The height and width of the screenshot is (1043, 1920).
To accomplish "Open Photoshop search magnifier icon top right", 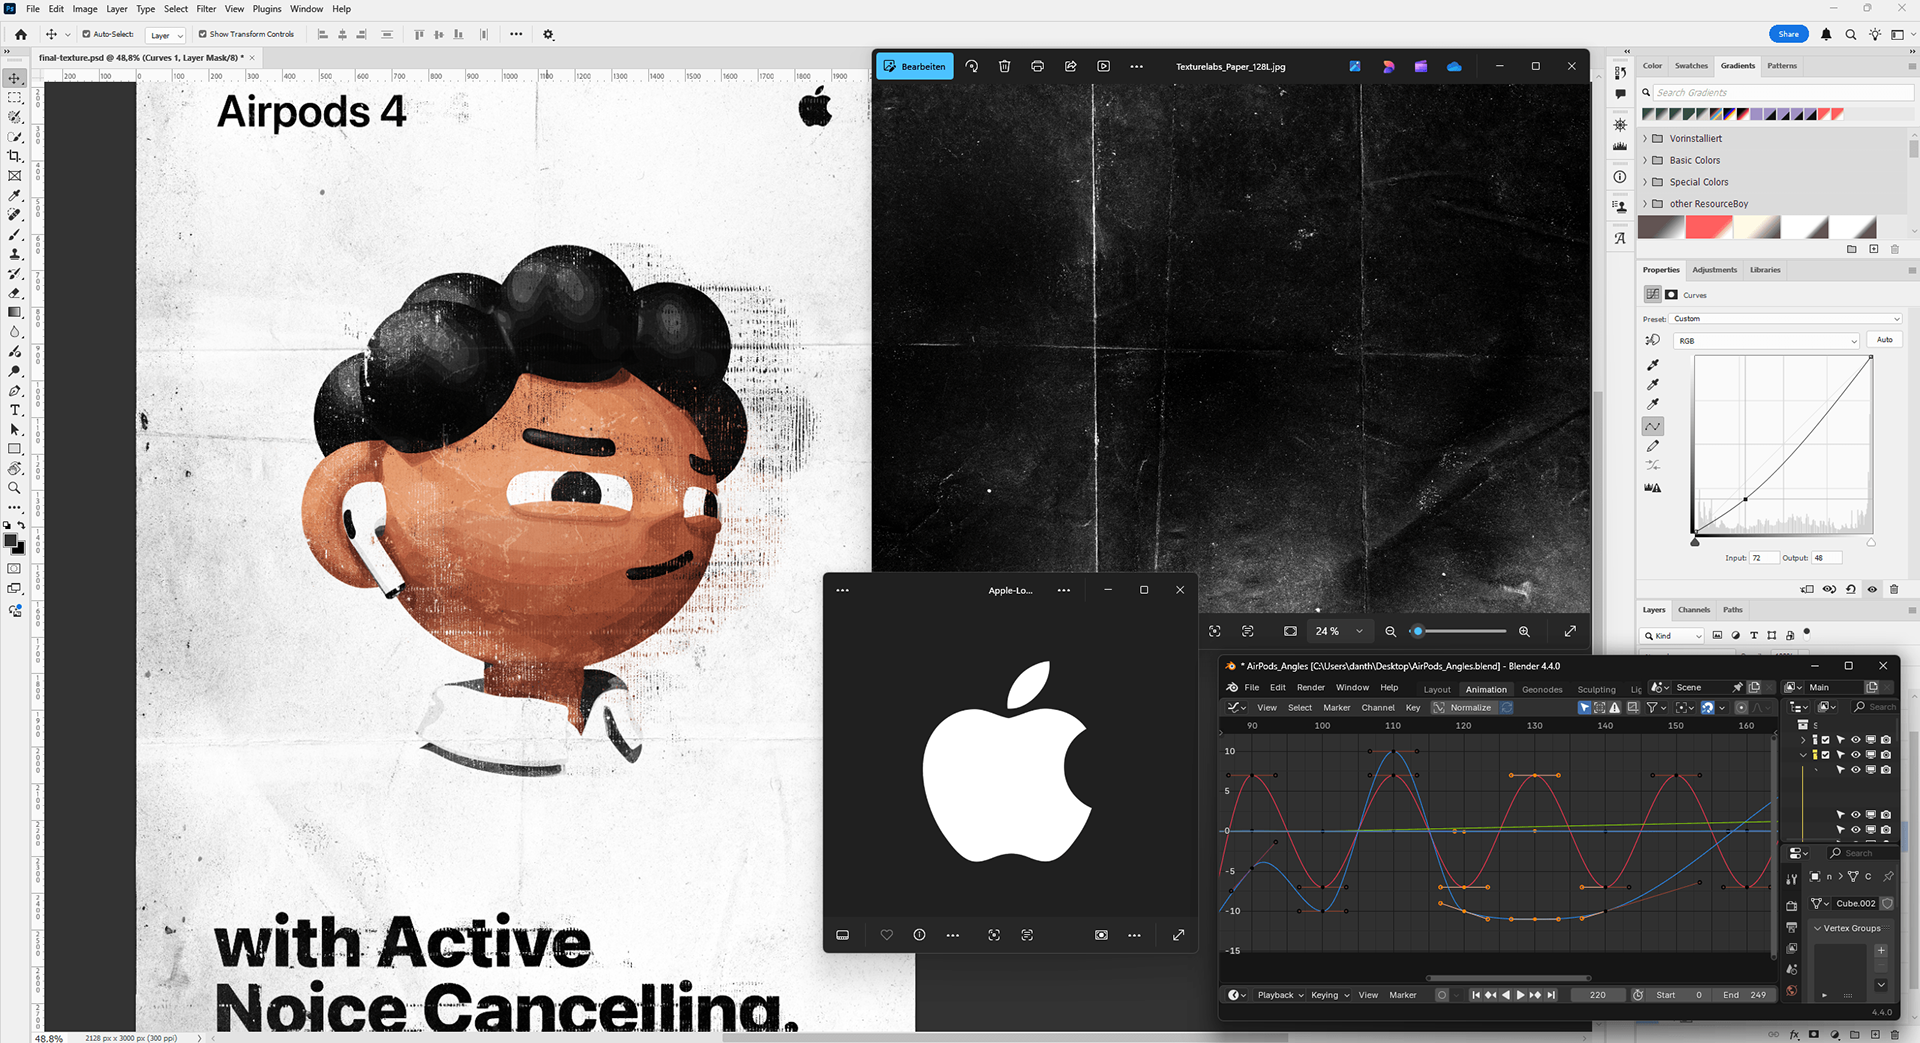I will pos(1851,34).
